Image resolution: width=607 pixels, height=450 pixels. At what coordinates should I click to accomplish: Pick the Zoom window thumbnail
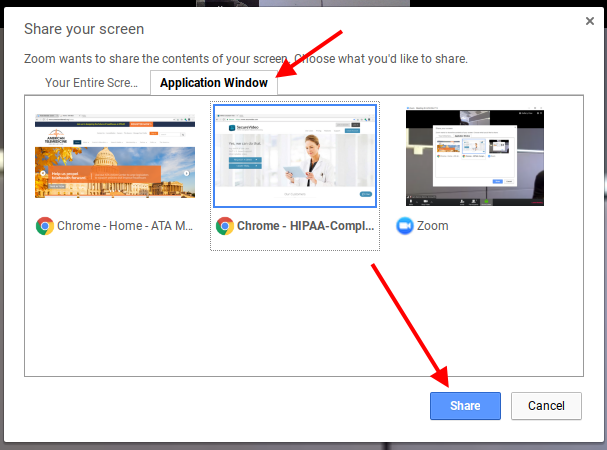click(476, 157)
